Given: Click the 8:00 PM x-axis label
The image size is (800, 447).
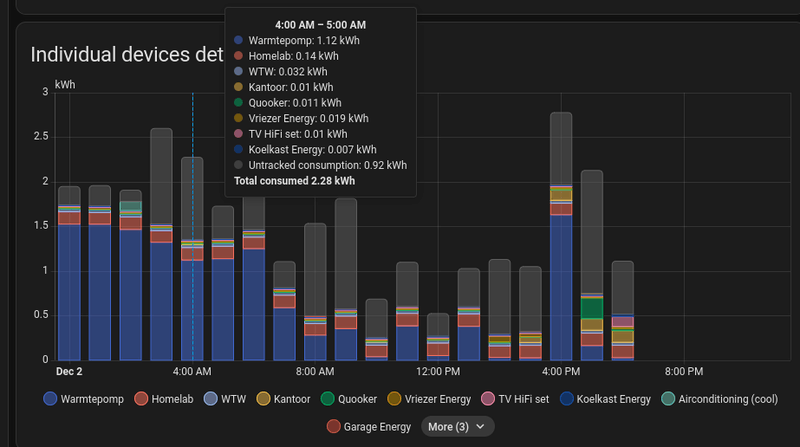Looking at the screenshot, I should [684, 371].
